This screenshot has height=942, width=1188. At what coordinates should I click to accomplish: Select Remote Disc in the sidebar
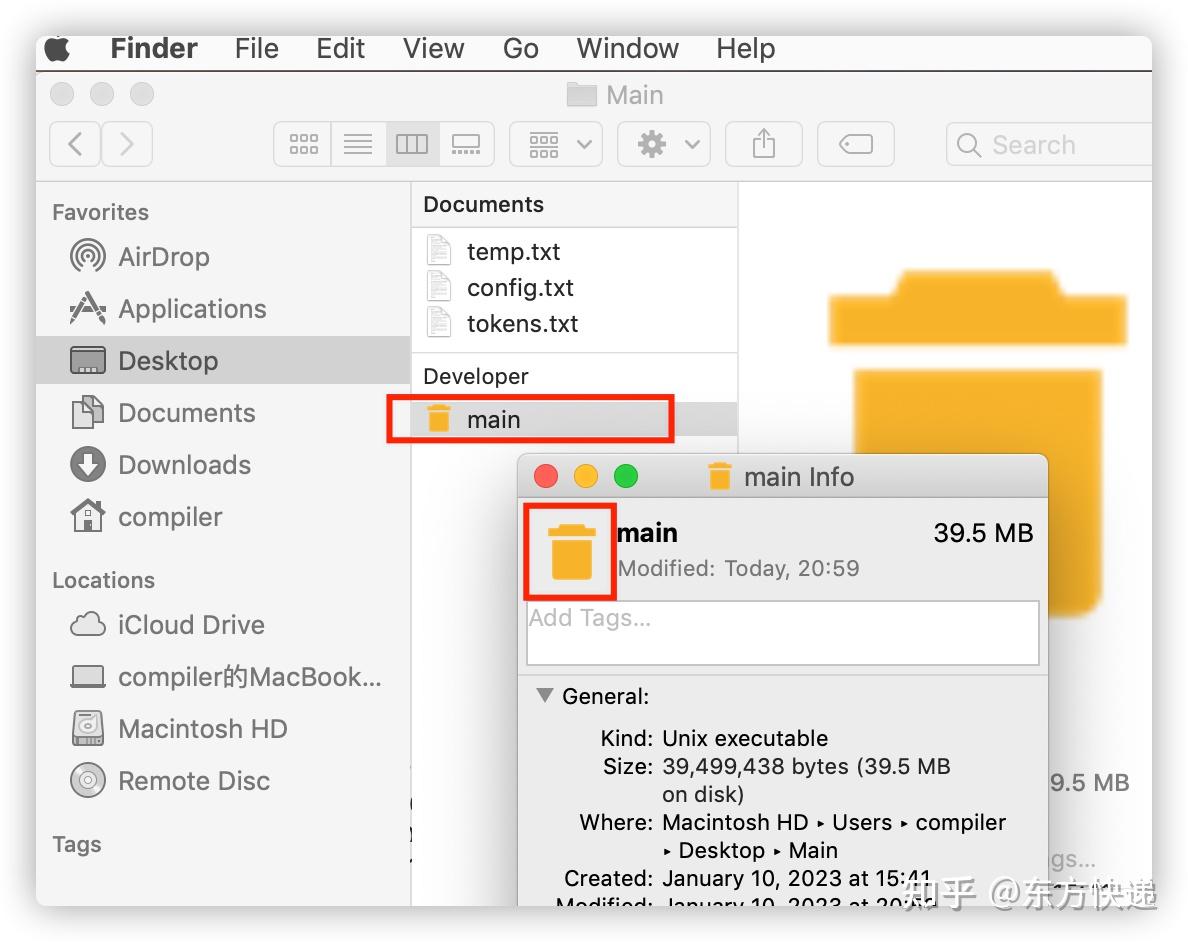224,781
